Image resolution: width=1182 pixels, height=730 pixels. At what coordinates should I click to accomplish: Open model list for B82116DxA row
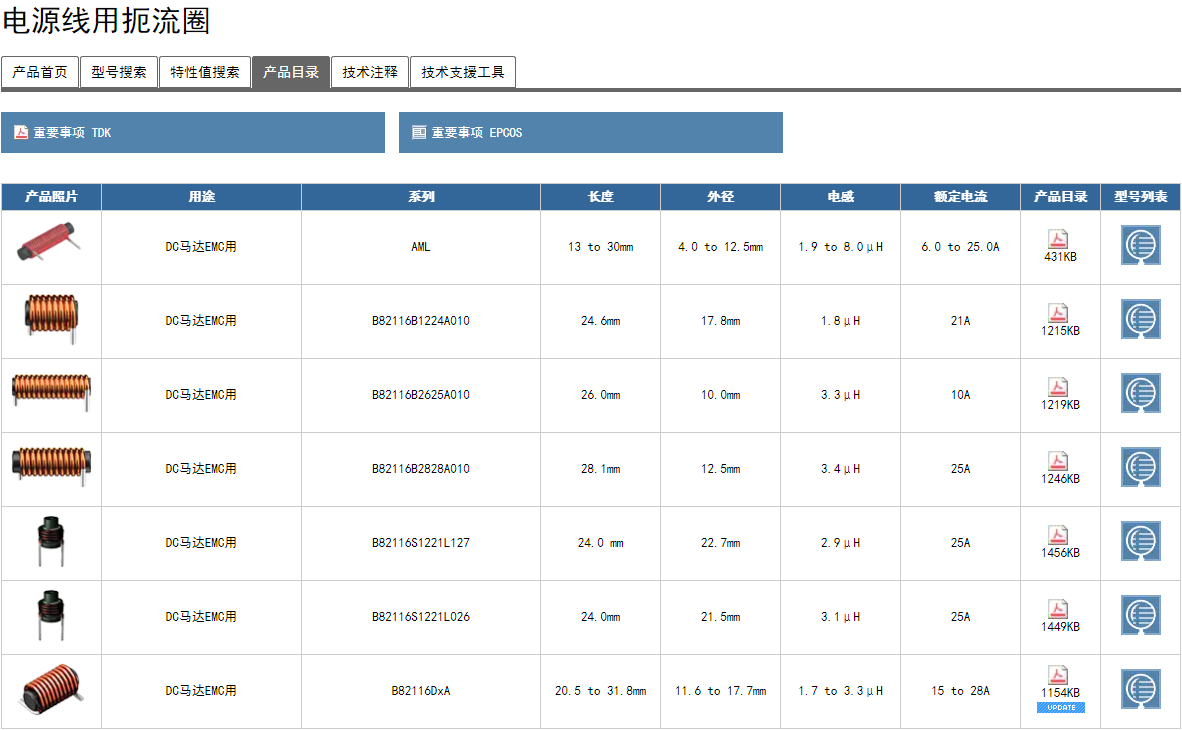(x=1140, y=690)
